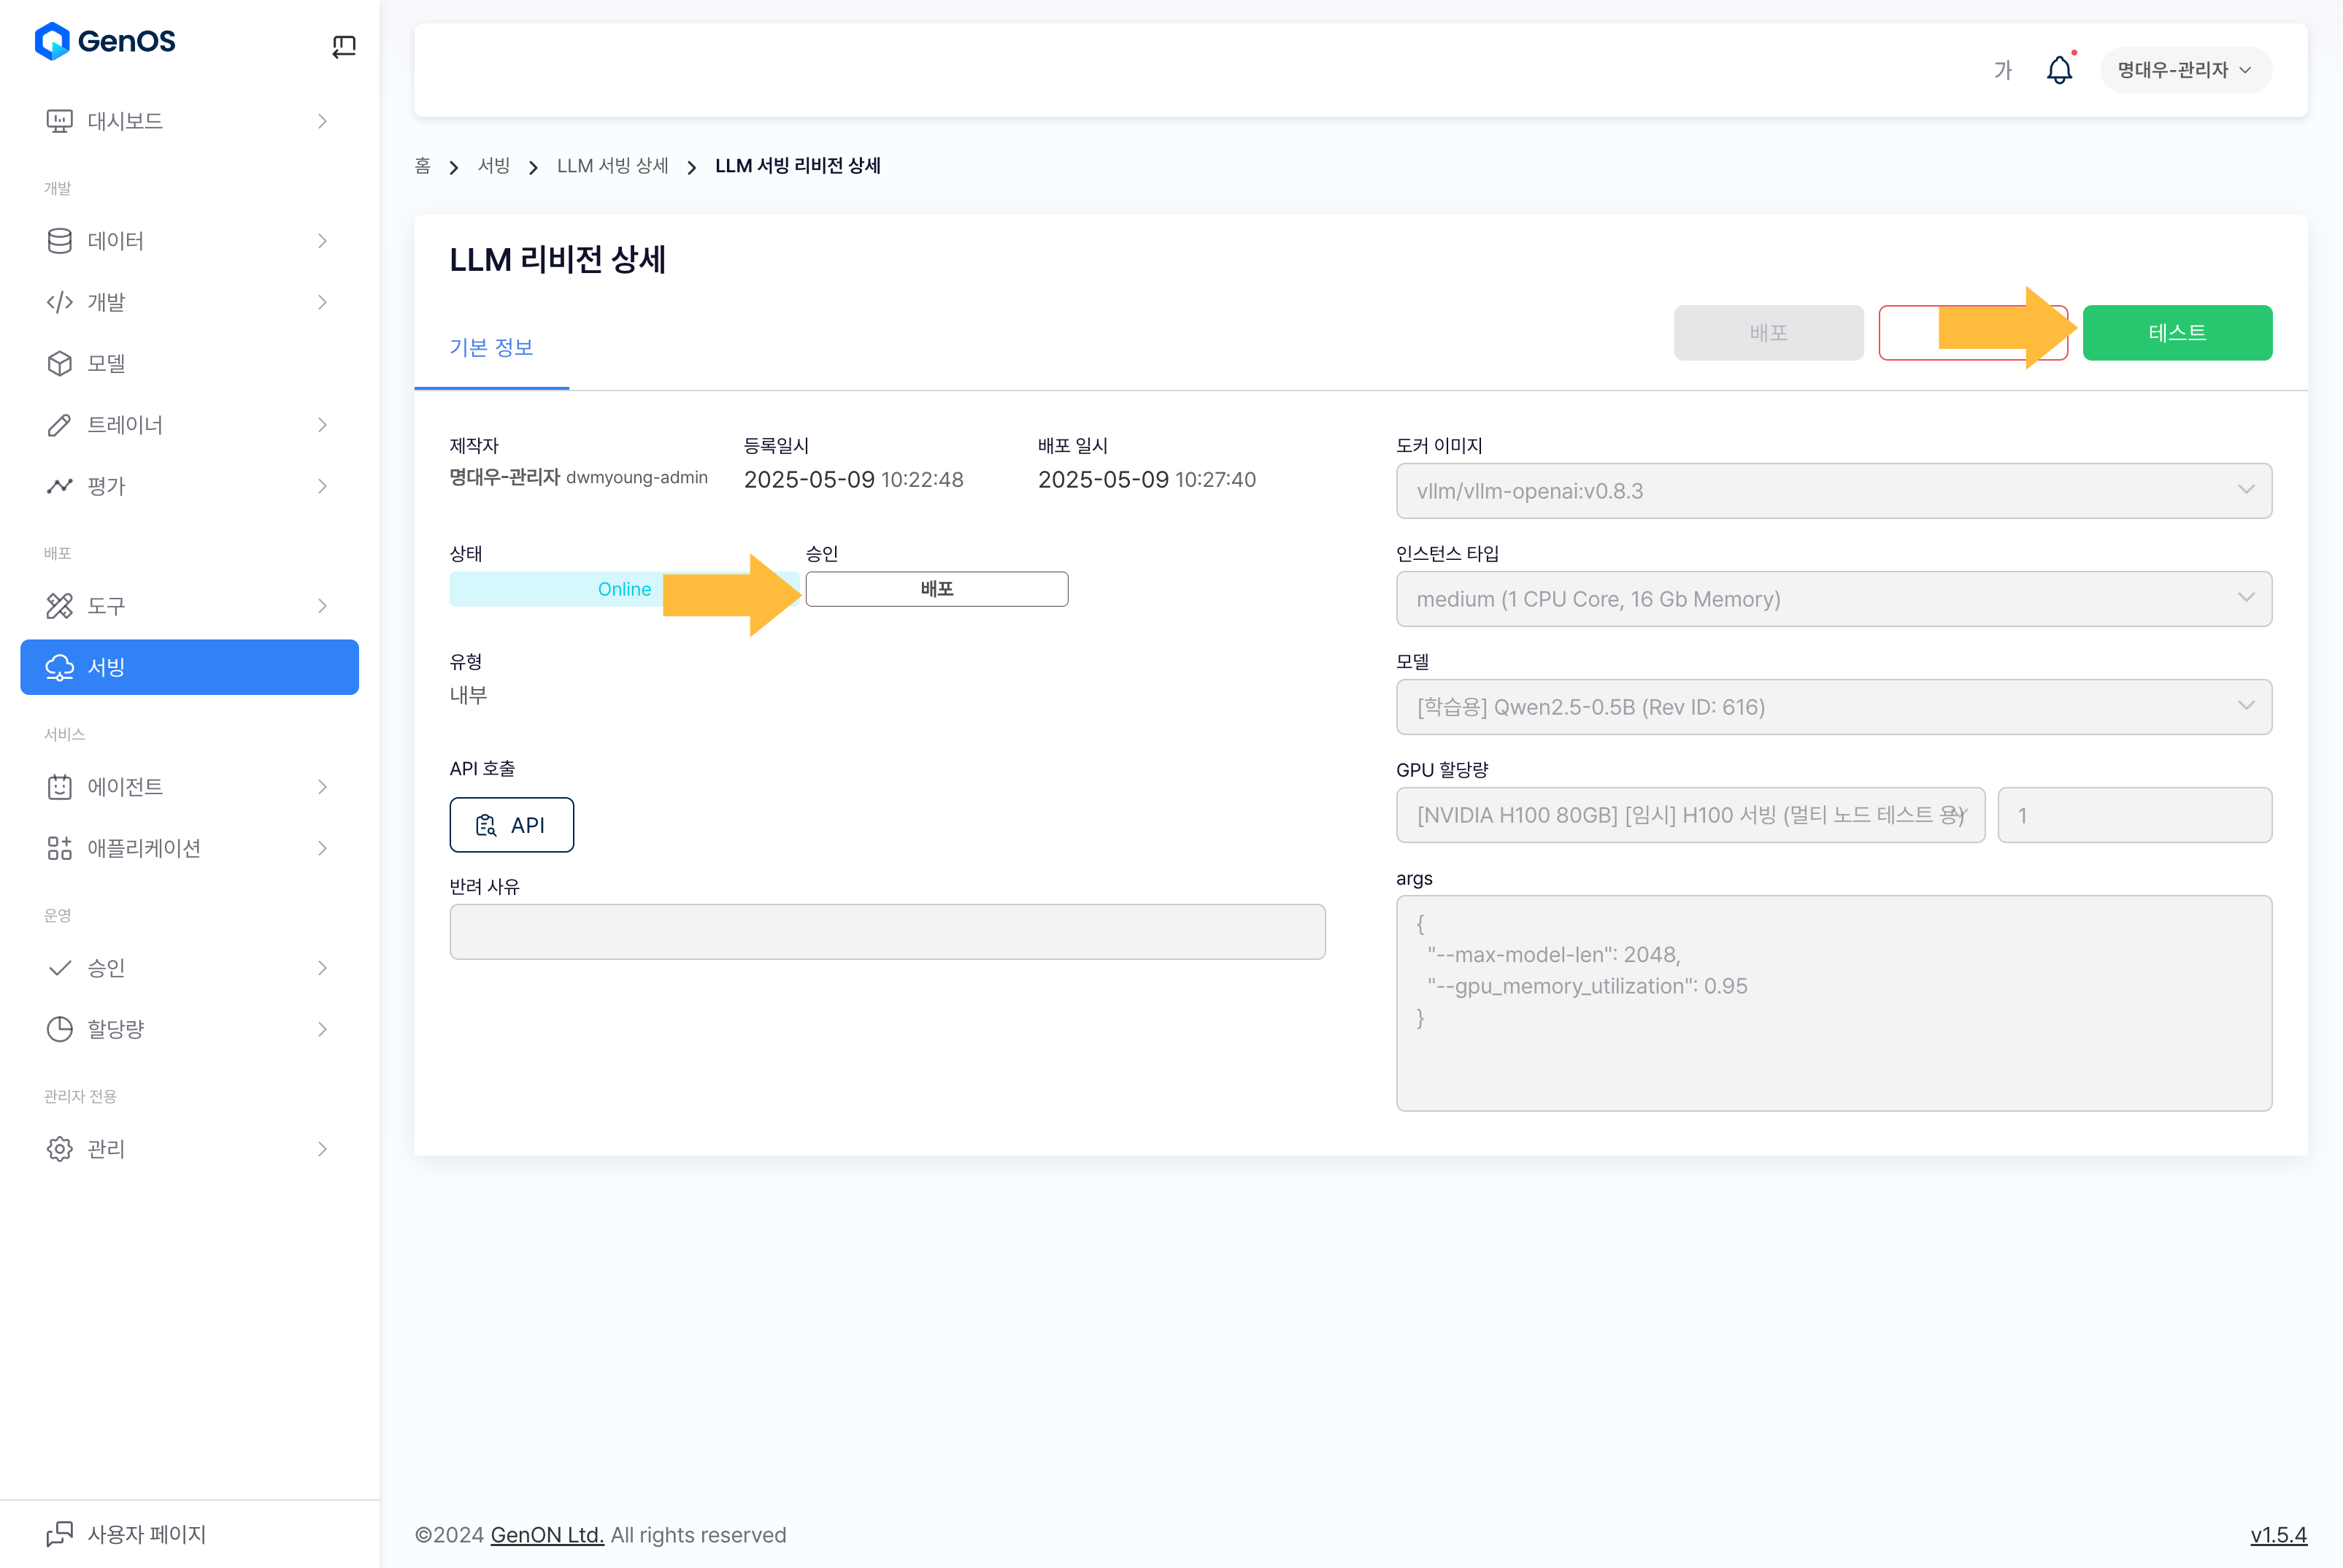The height and width of the screenshot is (1568, 2343).
Task: Open the 도커 이미지 dropdown
Action: (x=1833, y=491)
